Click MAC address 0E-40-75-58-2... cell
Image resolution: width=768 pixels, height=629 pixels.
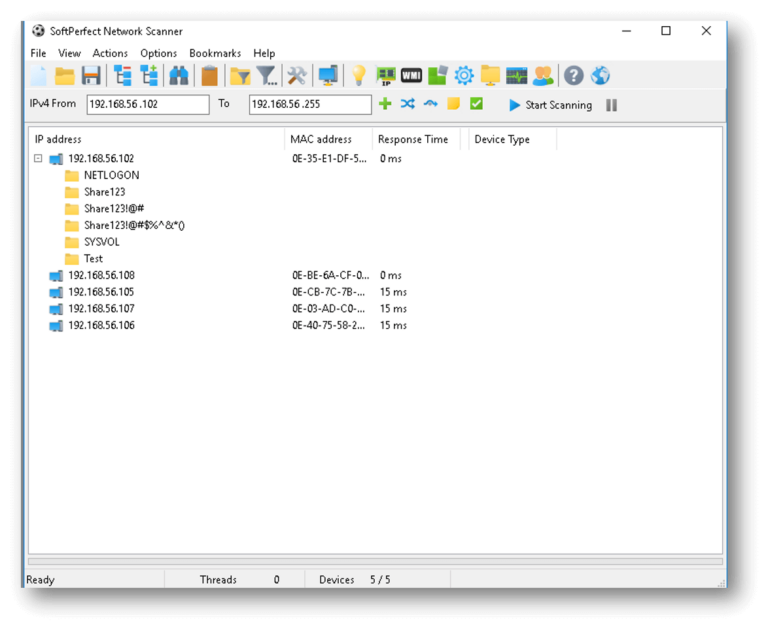[328, 325]
